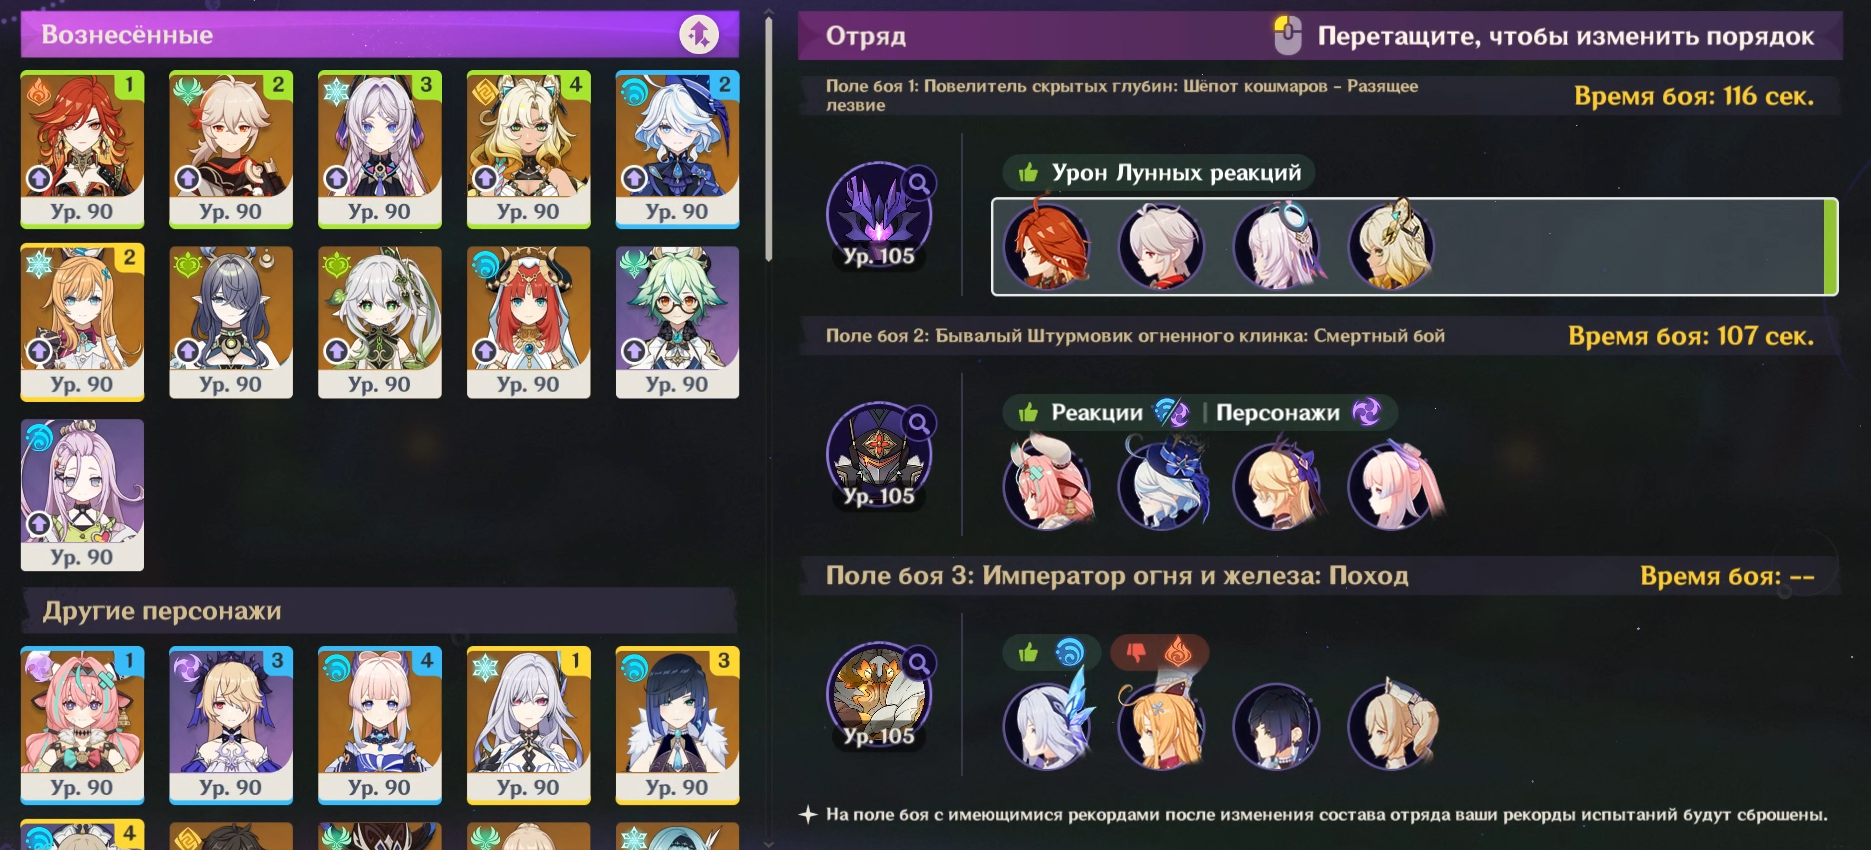This screenshot has width=1871, height=850.
Task: Click Урон Лунных реакций recommendation tag
Action: click(1159, 173)
